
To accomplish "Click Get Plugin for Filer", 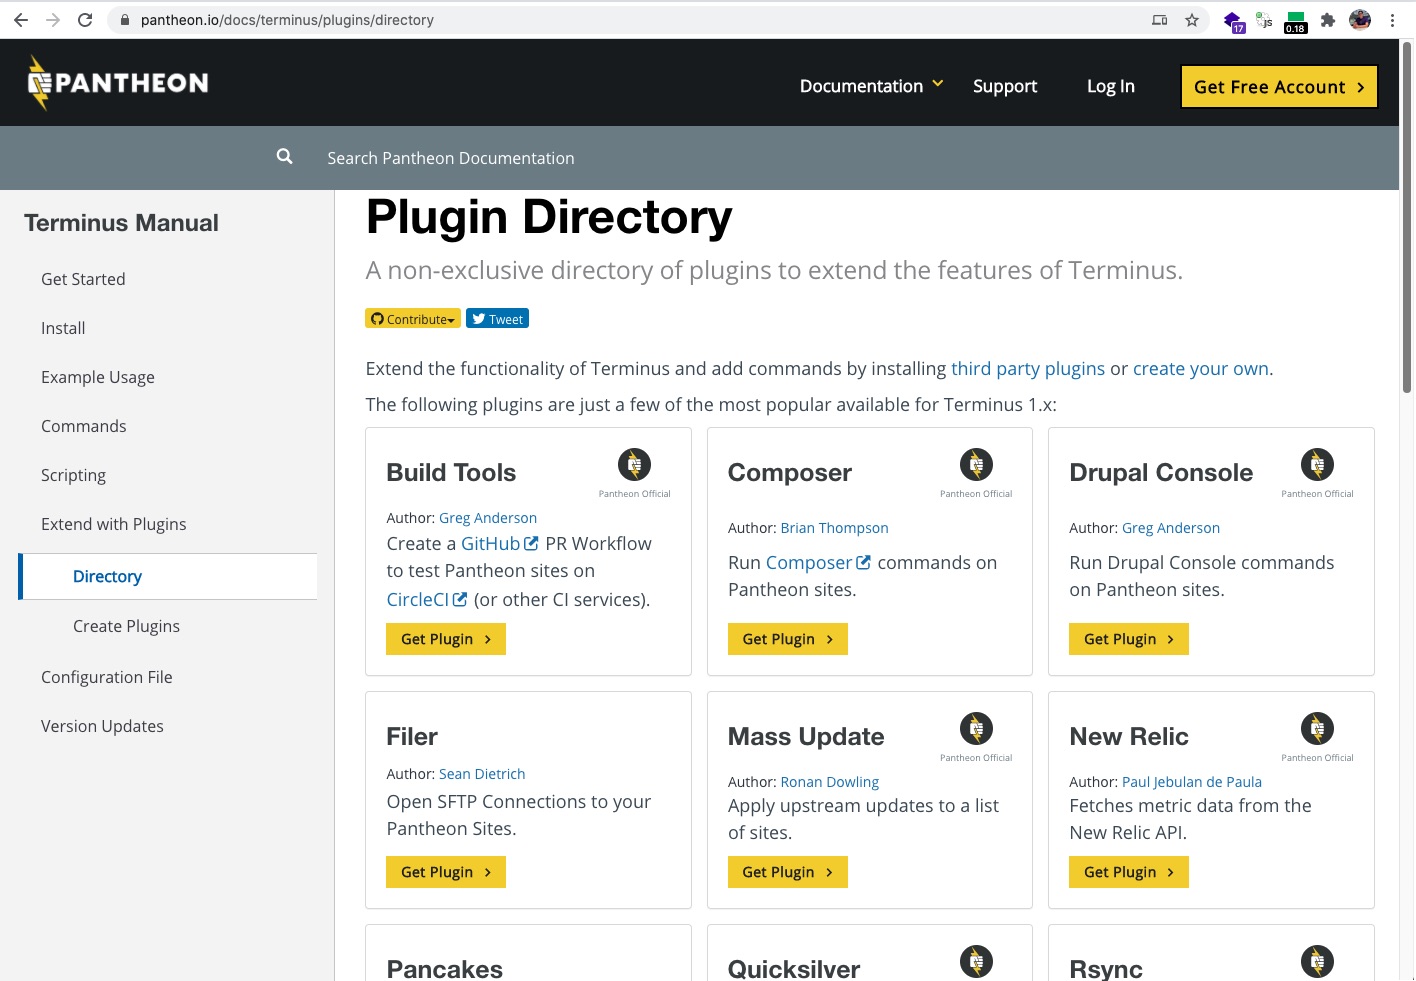I will 446,872.
